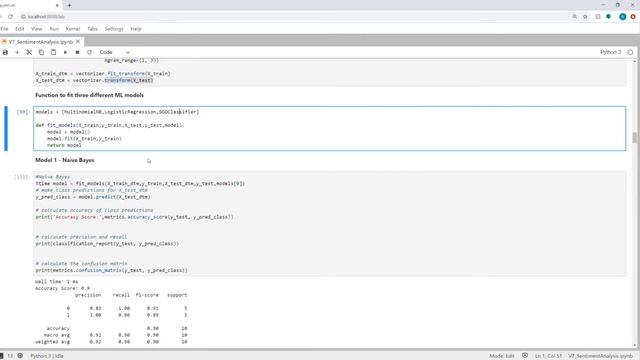Open the File menu
This screenshot has width=640, height=360.
4,29
